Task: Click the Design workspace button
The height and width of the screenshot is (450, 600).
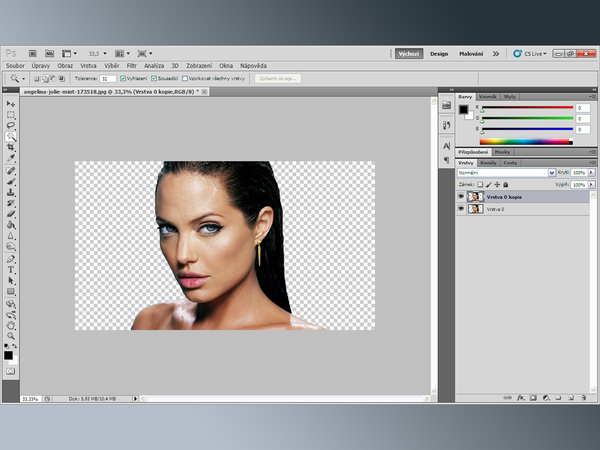Action: [x=439, y=53]
